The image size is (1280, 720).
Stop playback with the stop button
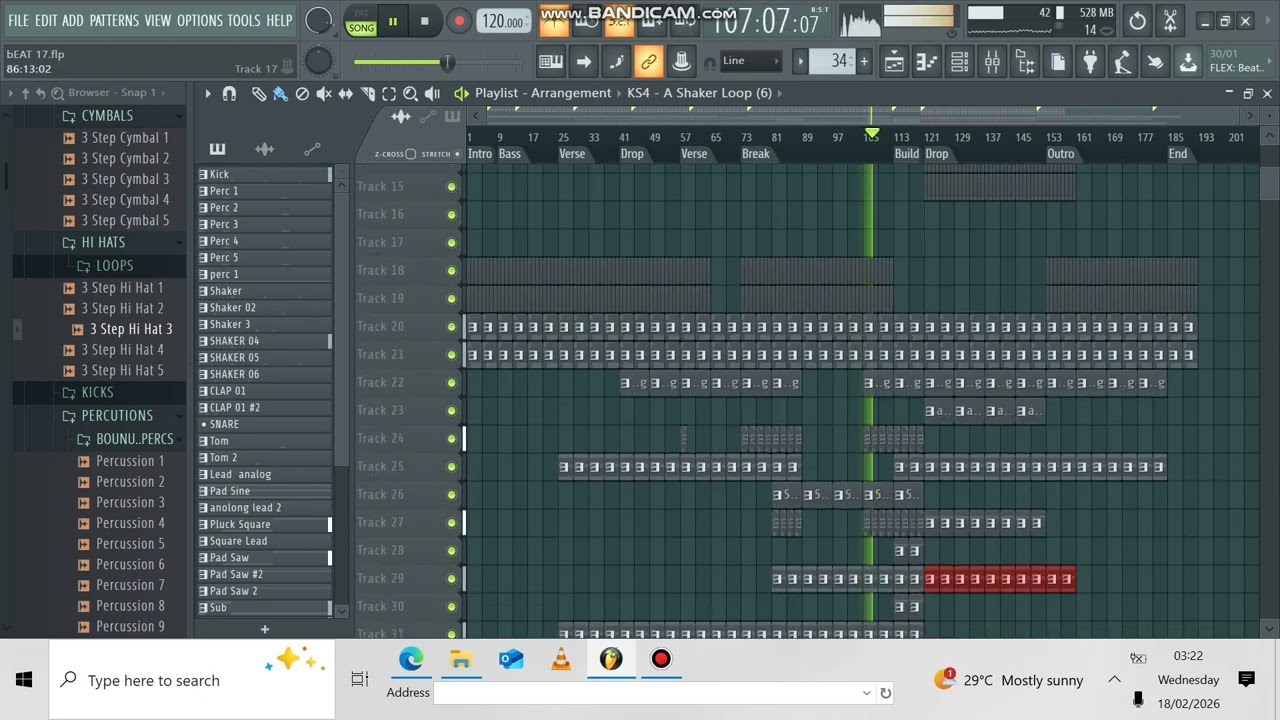pyautogui.click(x=425, y=21)
